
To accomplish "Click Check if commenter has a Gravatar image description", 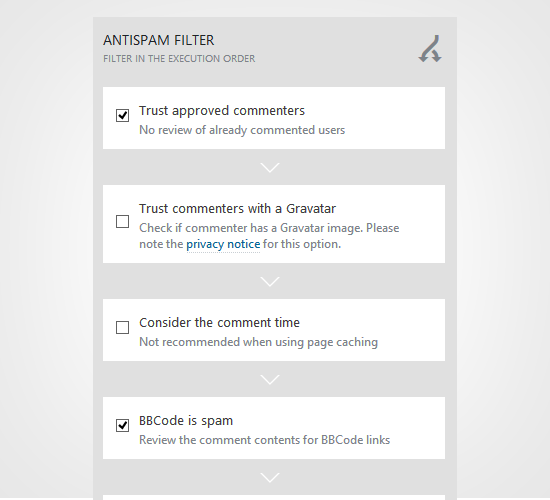I will pos(269,236).
